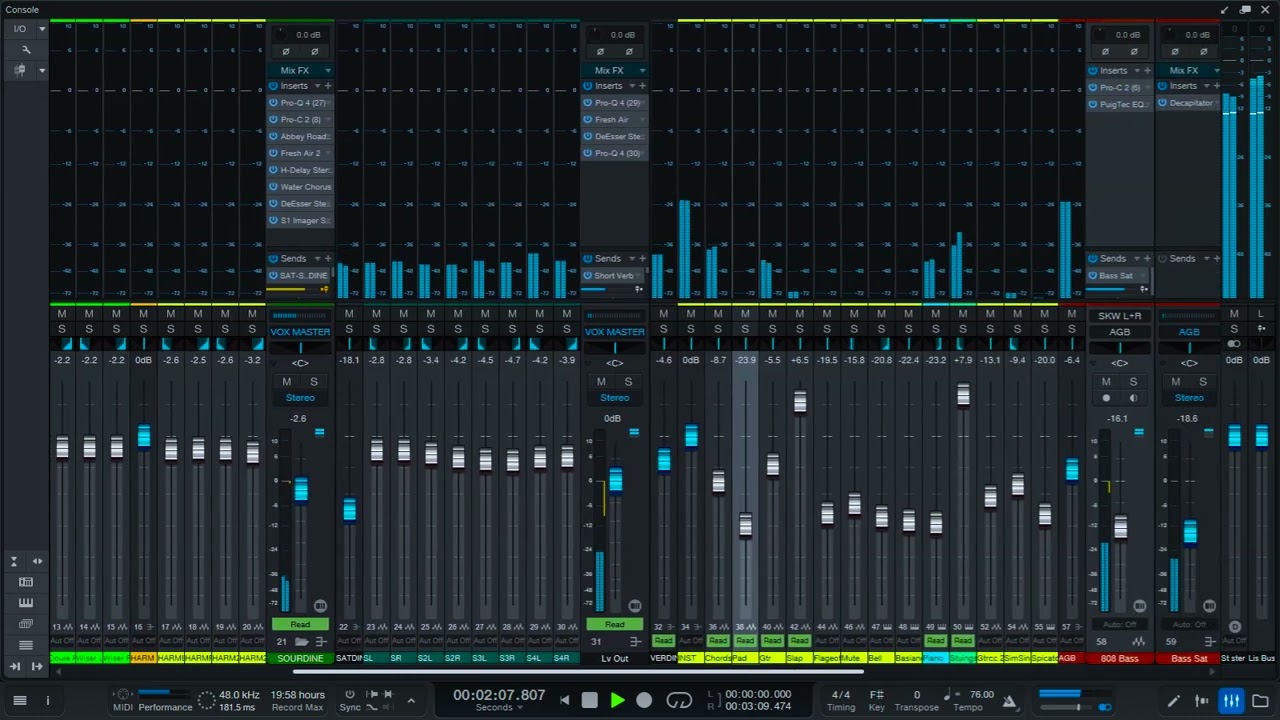The image size is (1280, 720).
Task: Click the Lv Out Read automation button
Action: point(614,625)
